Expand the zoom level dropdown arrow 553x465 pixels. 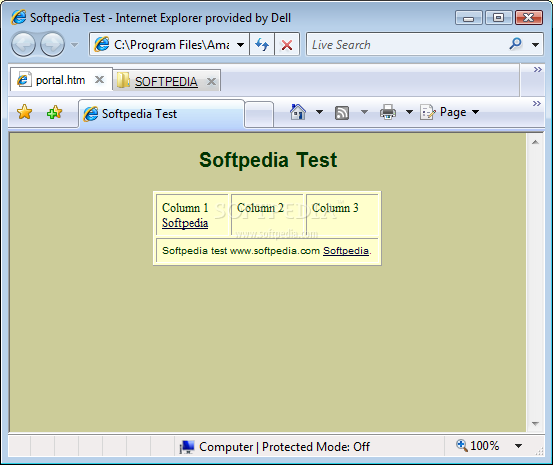click(518, 446)
